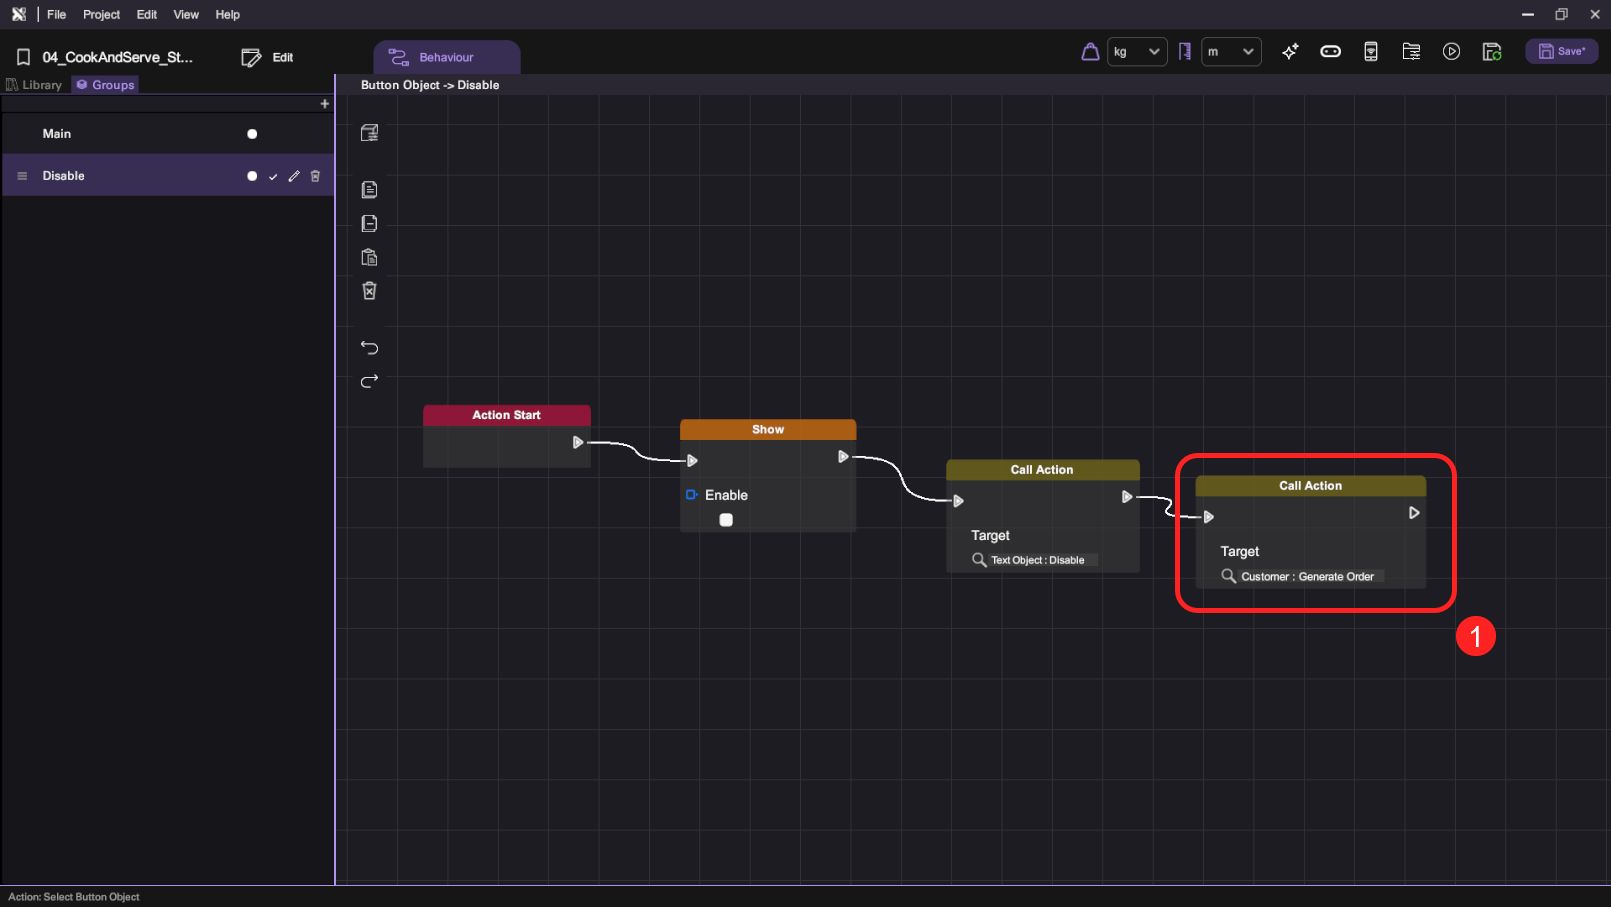
Task: Toggle the Enable checkbox in Show node
Action: [x=726, y=520]
